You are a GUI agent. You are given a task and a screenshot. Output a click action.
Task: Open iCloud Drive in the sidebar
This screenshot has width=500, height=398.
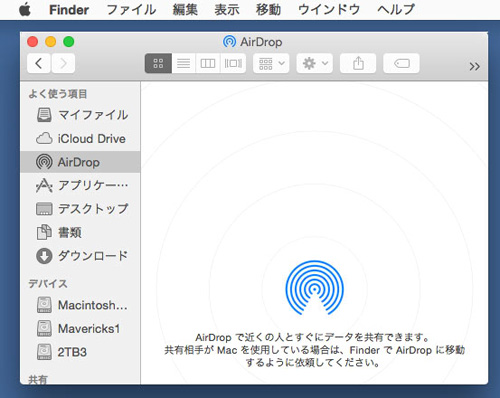point(80,138)
